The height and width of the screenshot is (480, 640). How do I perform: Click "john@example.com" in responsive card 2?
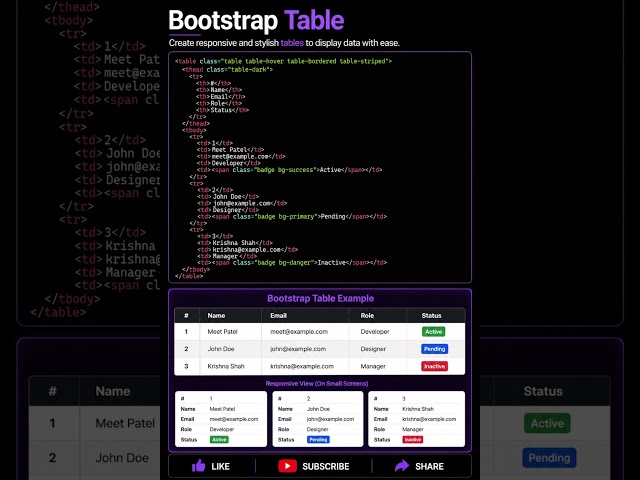click(330, 419)
